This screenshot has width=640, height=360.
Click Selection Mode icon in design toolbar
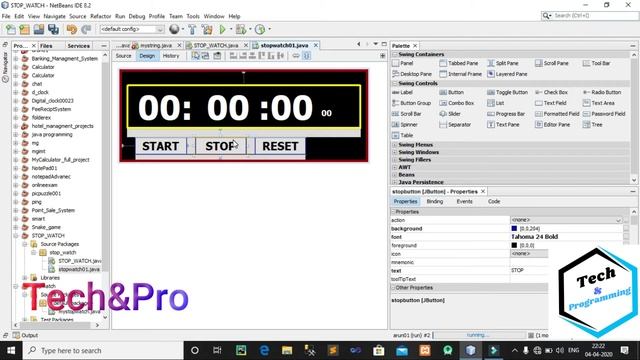point(196,56)
